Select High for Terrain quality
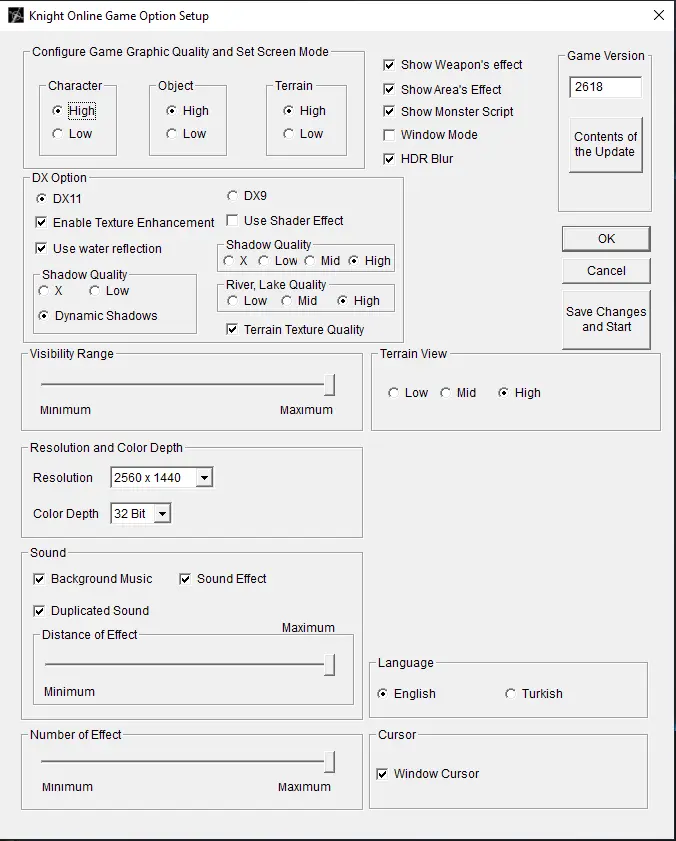Viewport: 676px width, 841px height. tap(288, 110)
